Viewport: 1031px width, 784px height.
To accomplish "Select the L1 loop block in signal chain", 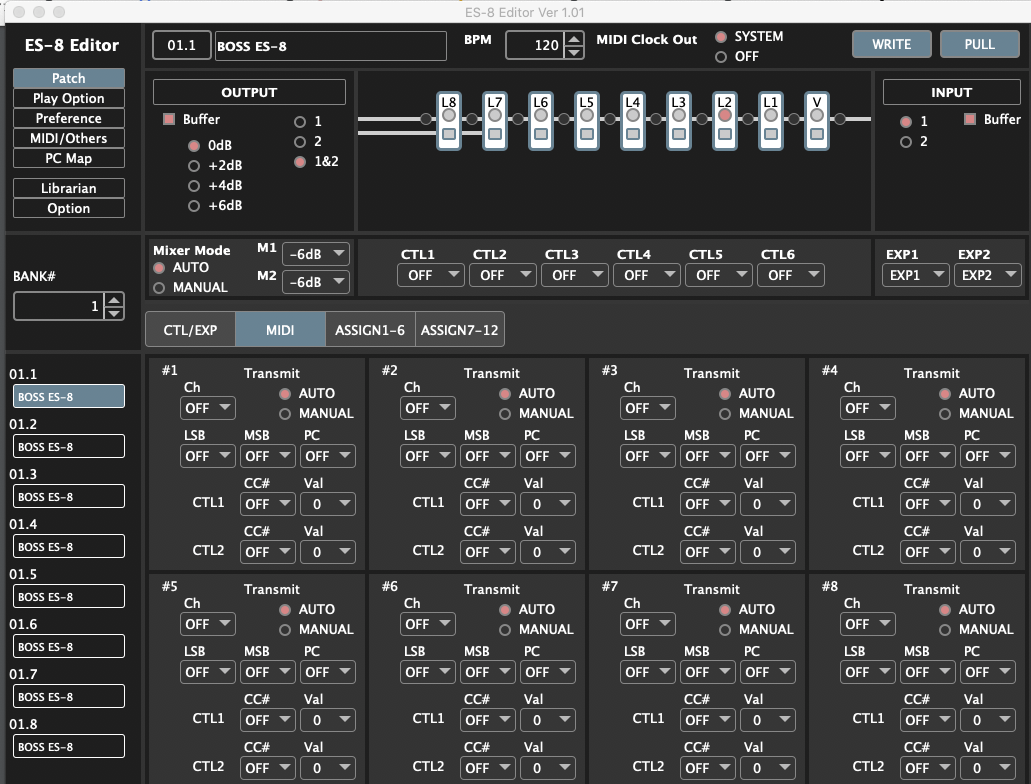I will (x=771, y=120).
